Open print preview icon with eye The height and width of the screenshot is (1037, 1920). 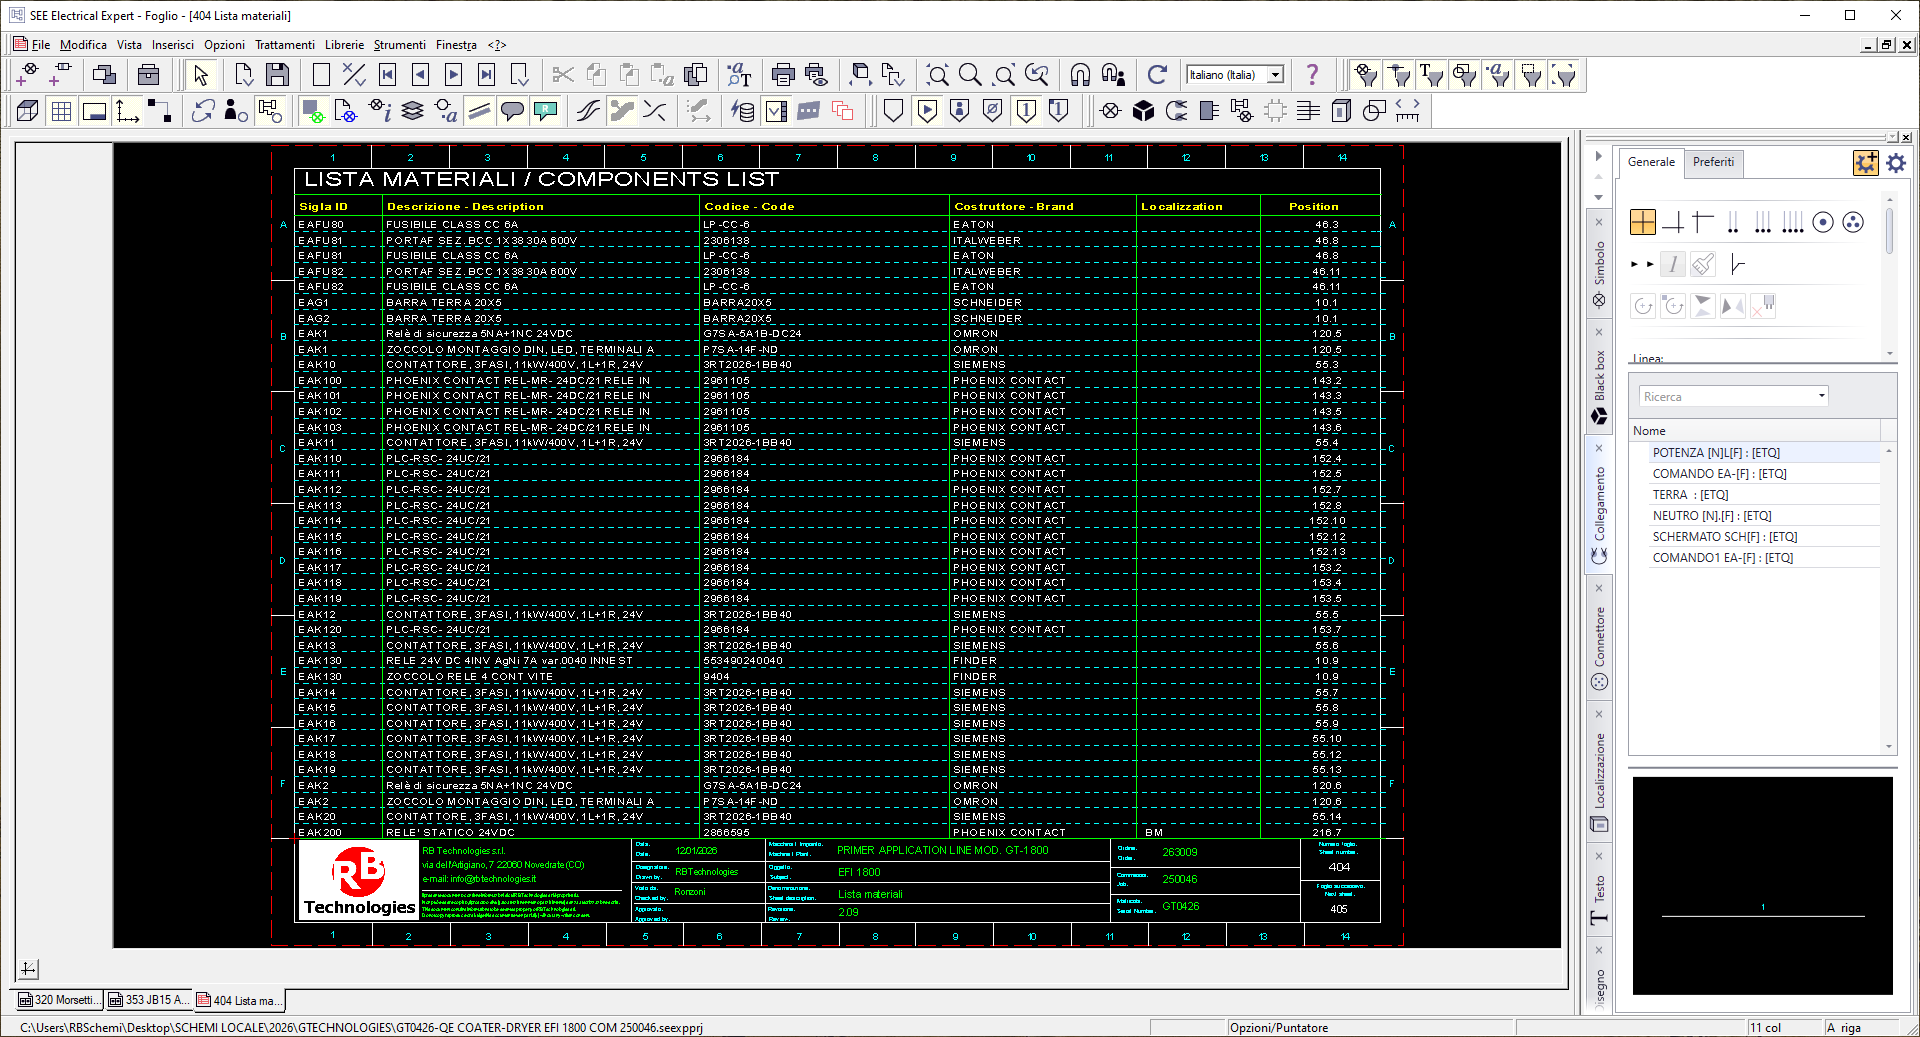pyautogui.click(x=817, y=75)
